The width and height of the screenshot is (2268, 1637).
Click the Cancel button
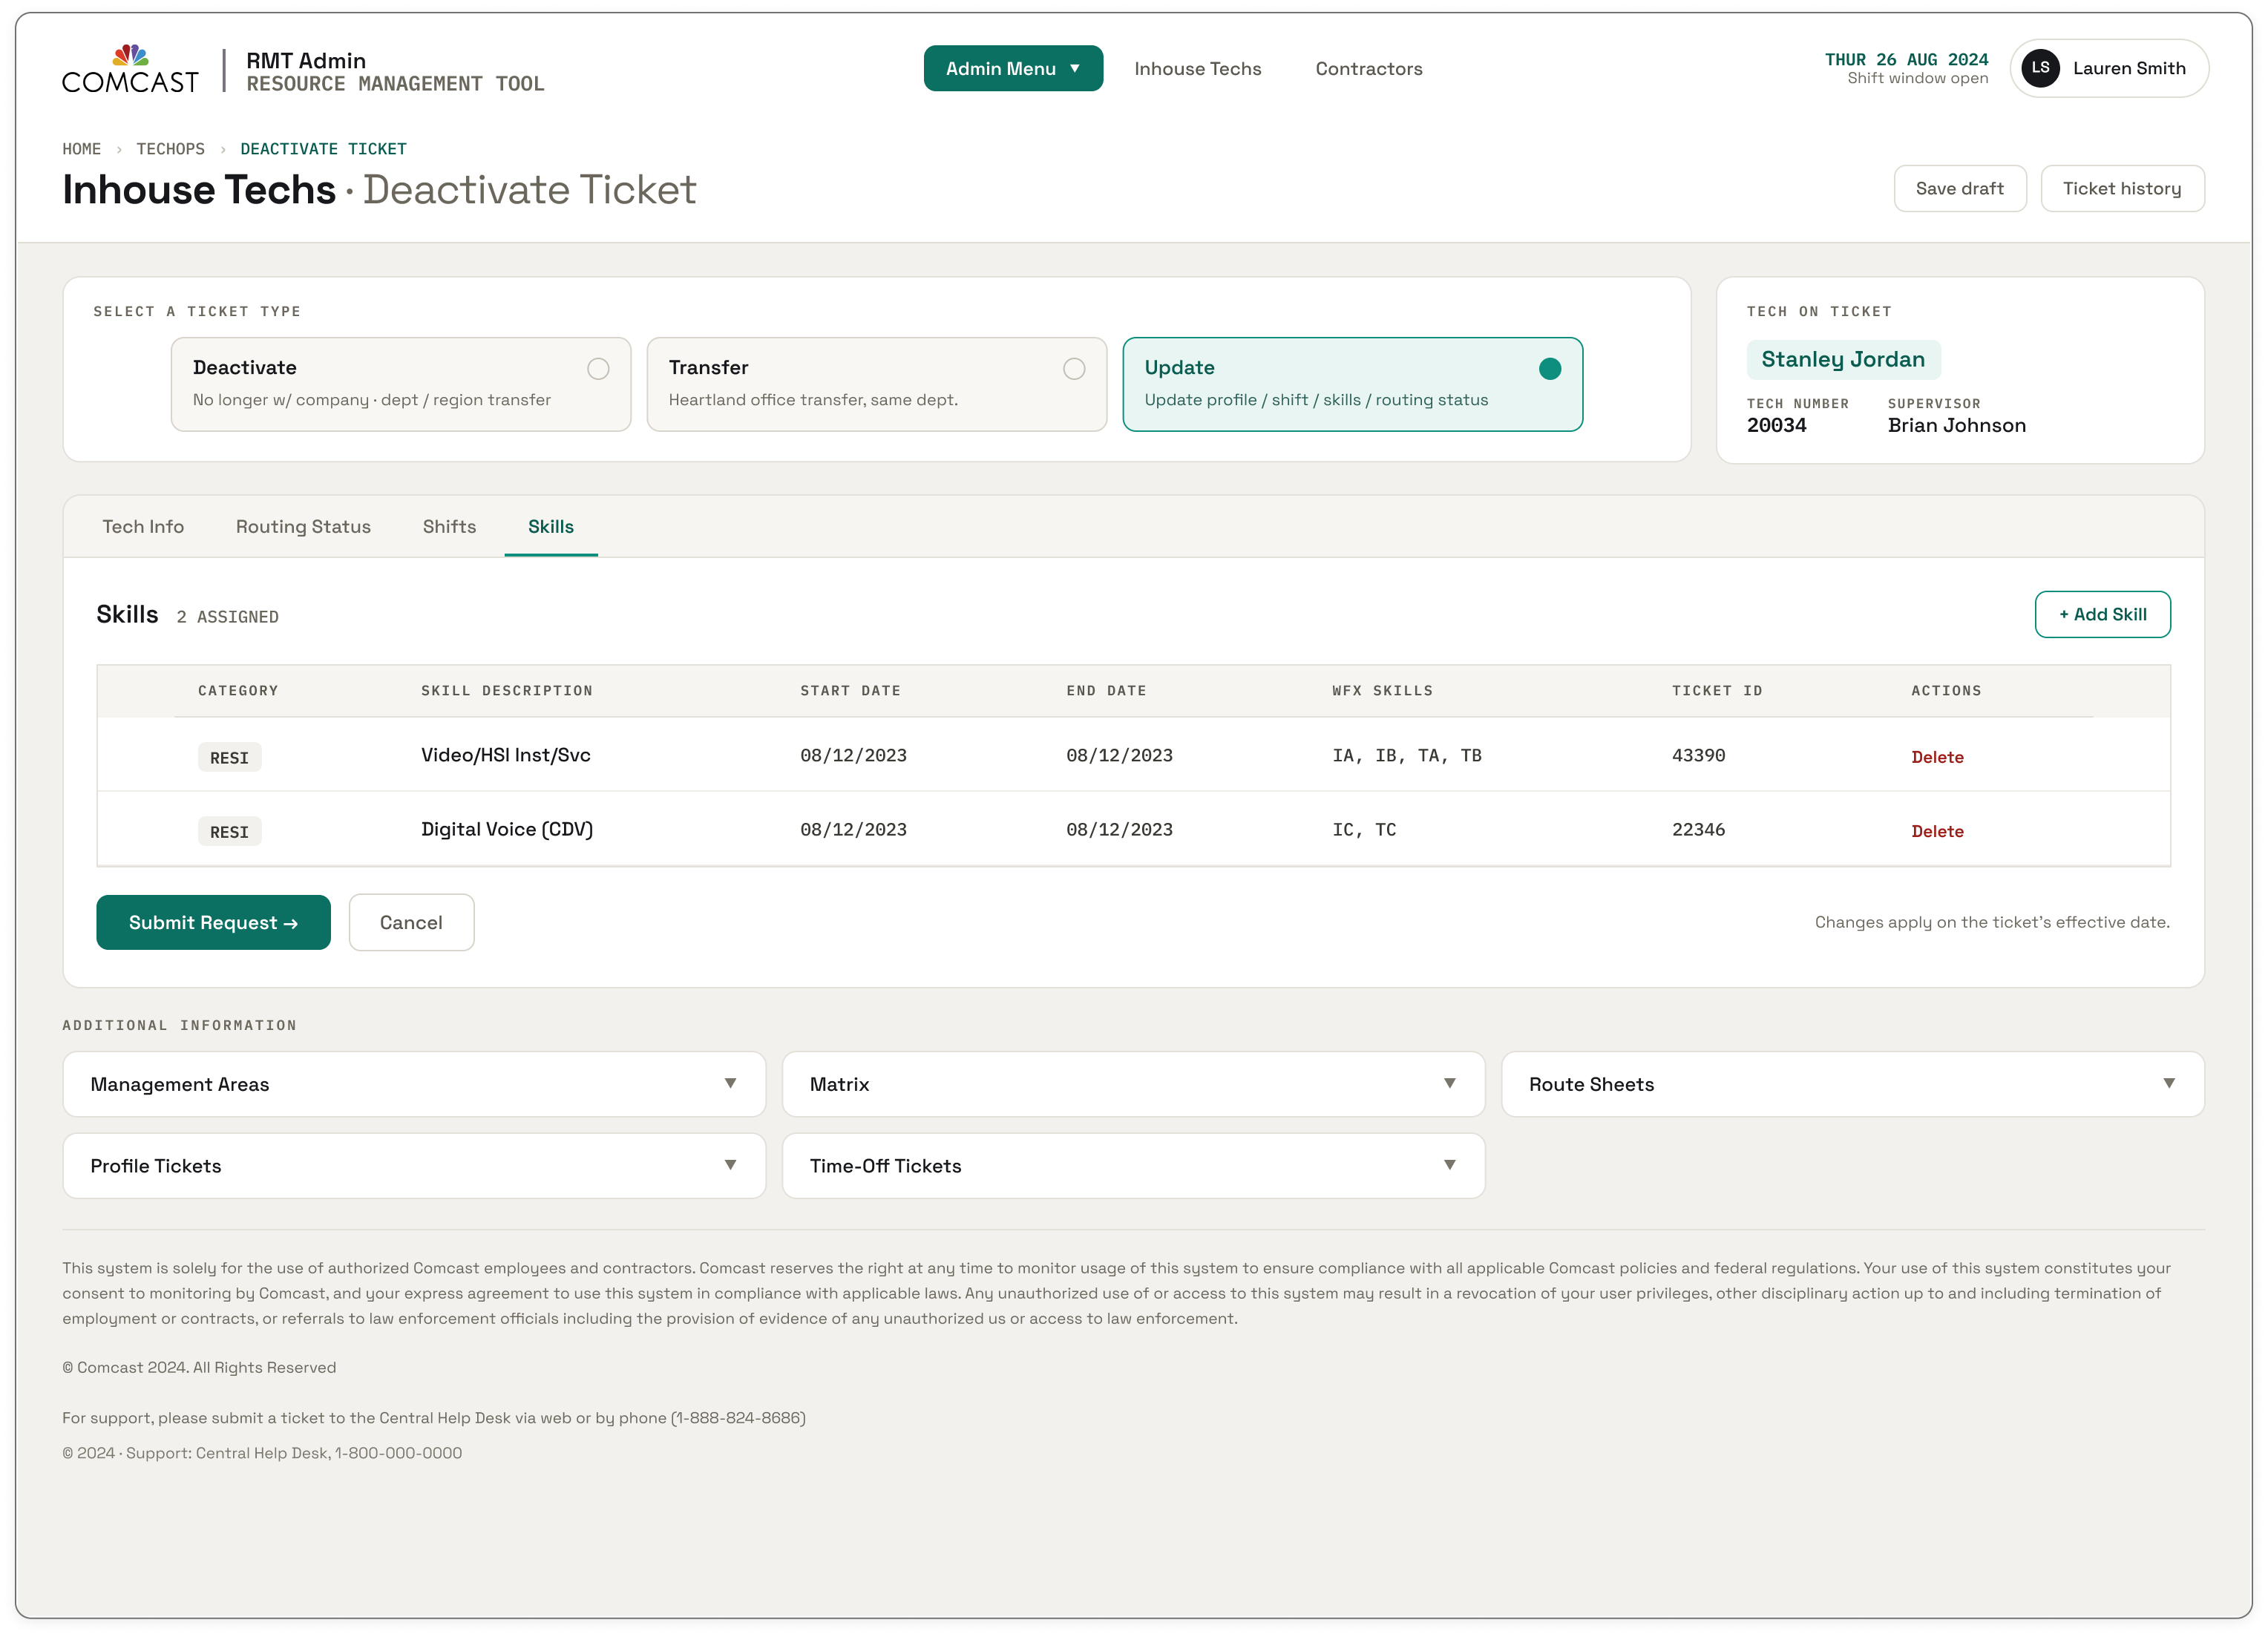411,922
